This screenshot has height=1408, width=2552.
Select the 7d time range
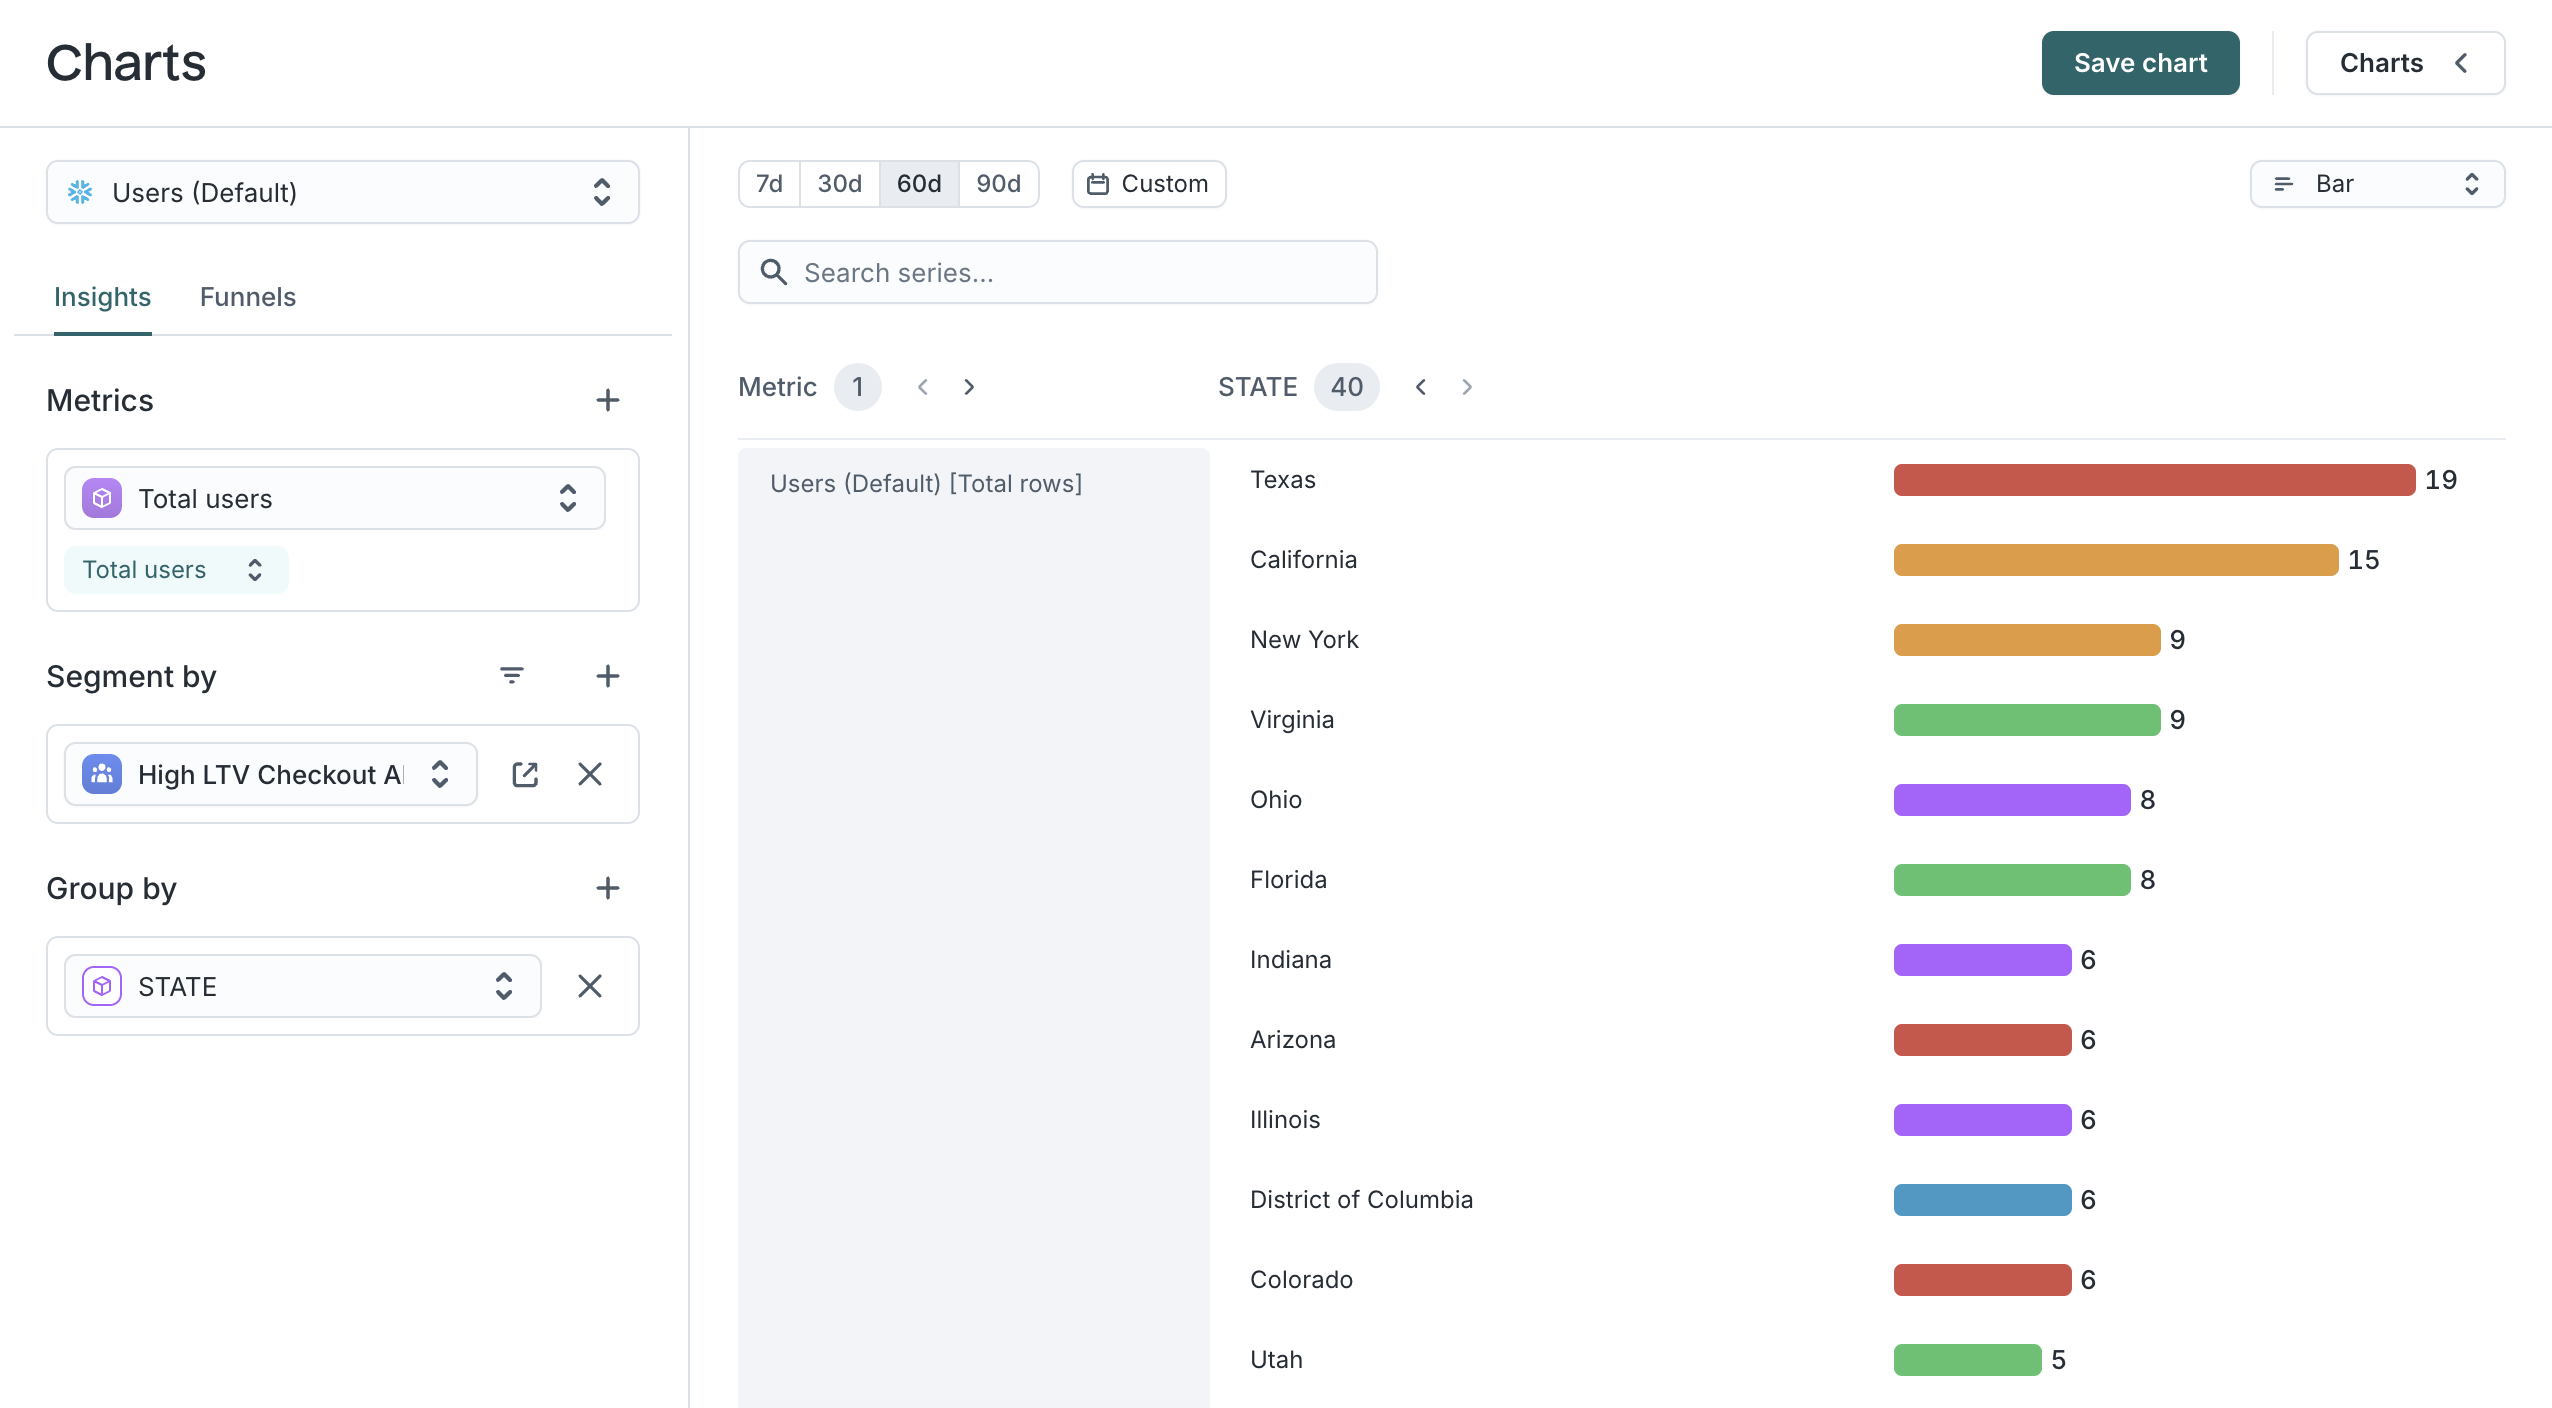coord(769,184)
